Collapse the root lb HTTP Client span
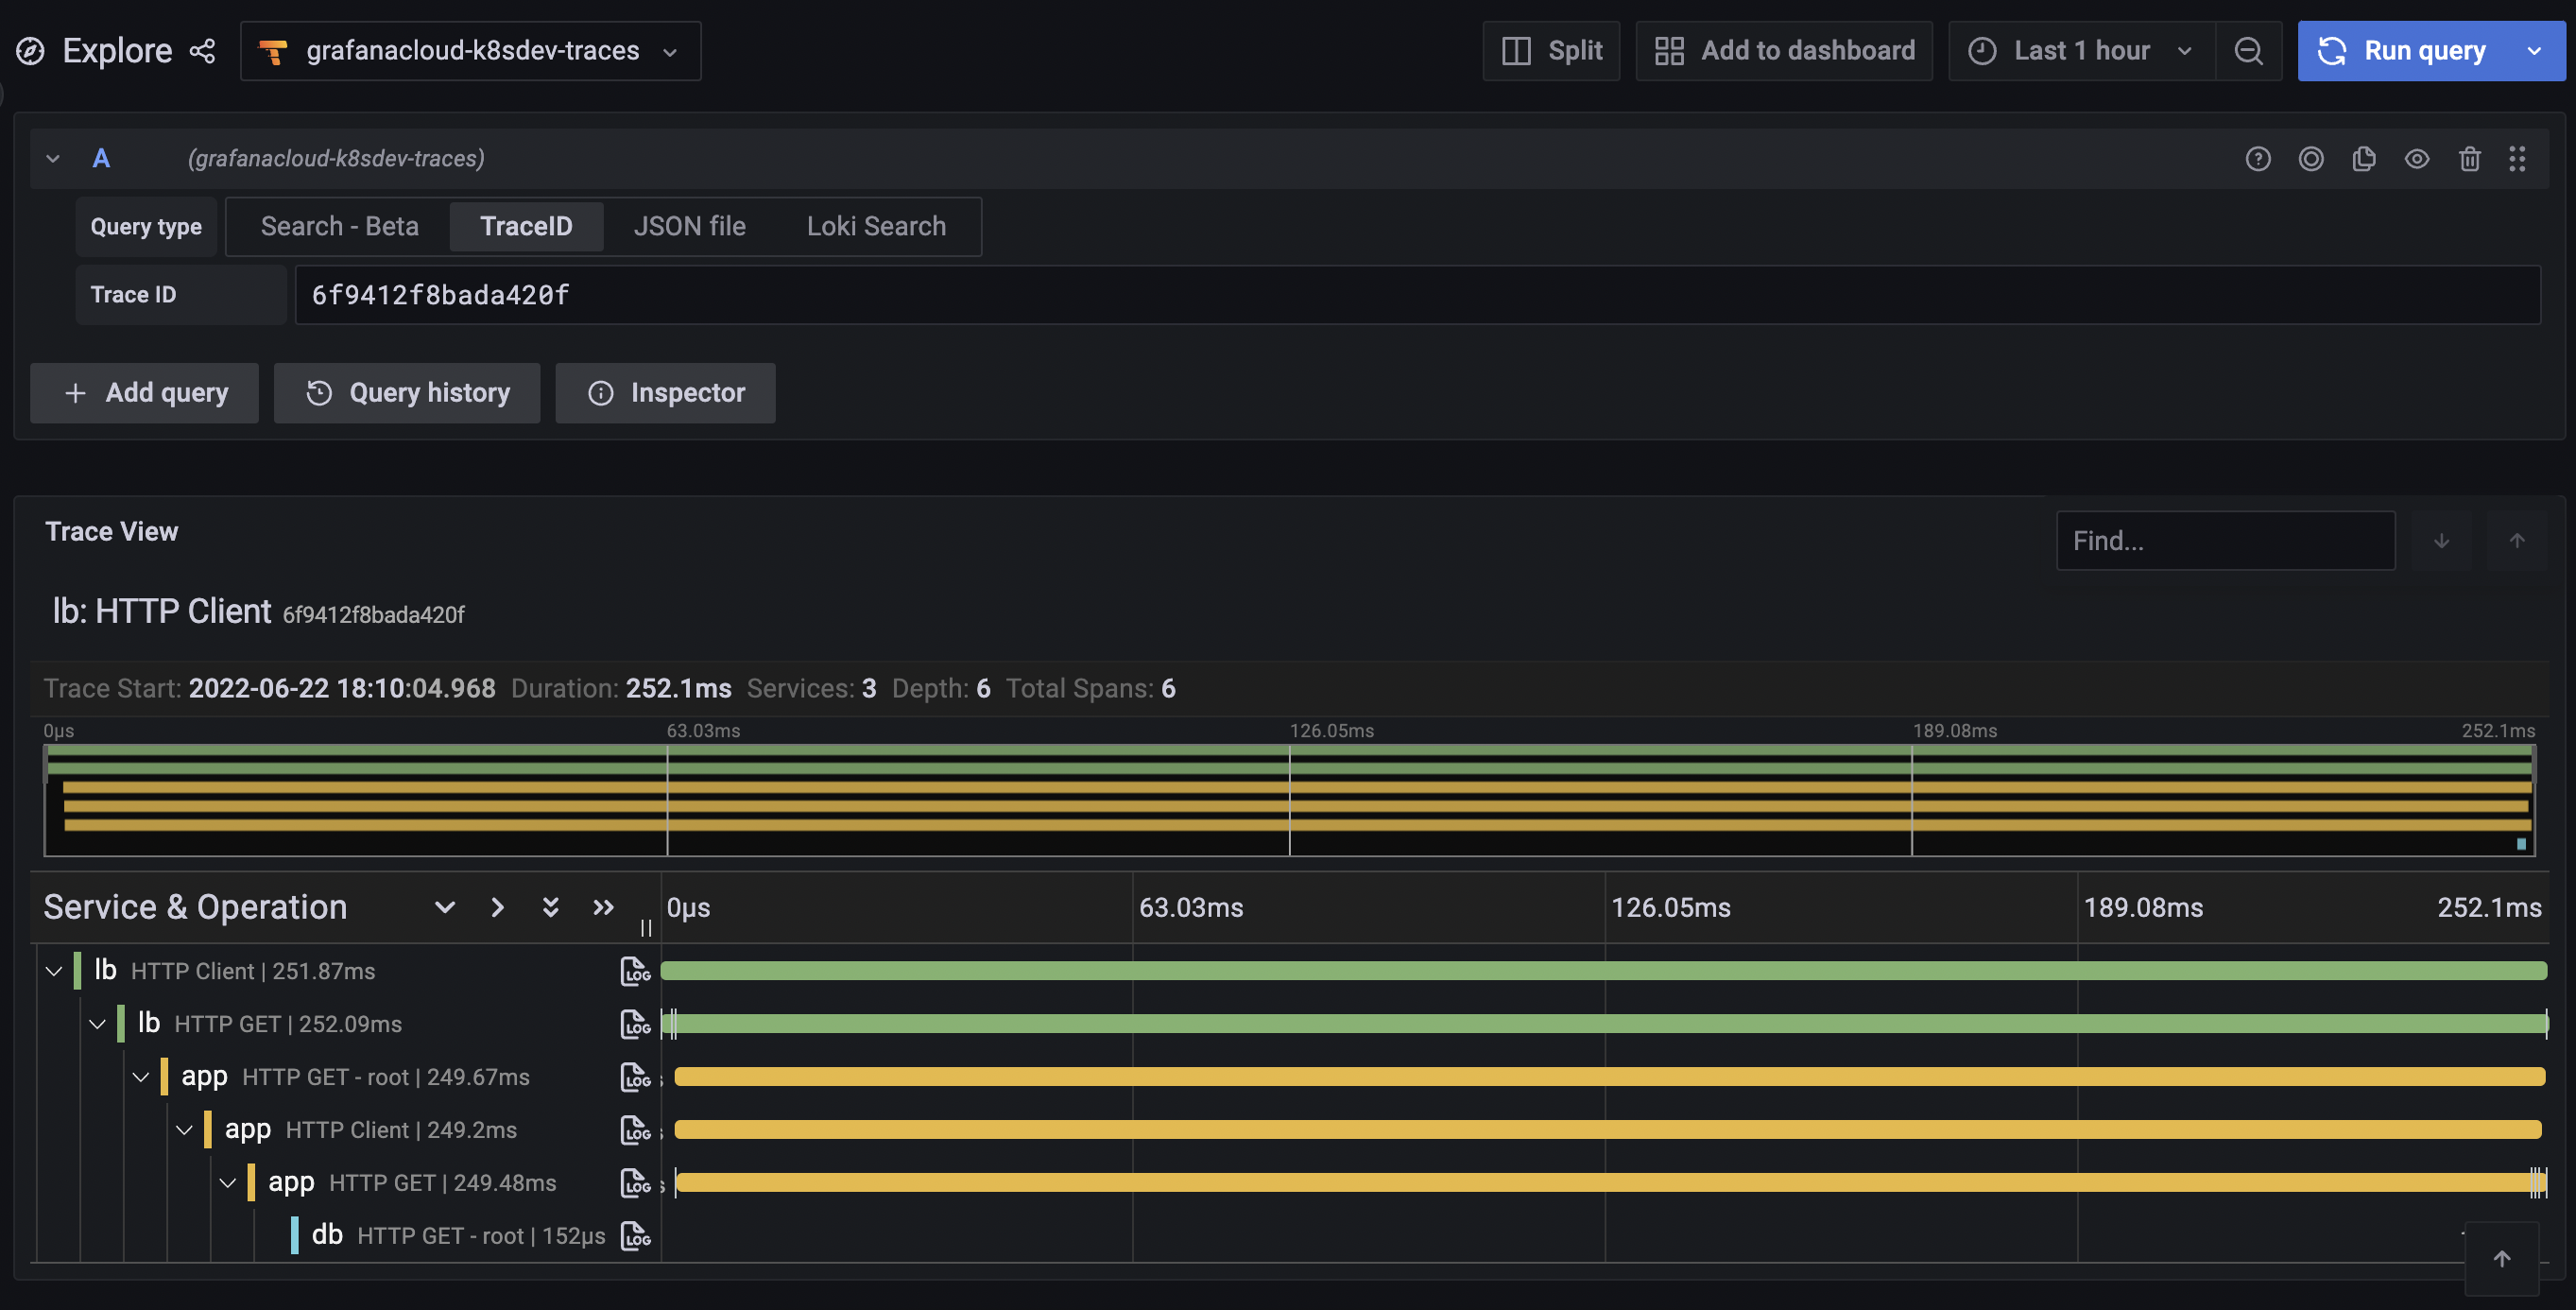 [x=54, y=971]
